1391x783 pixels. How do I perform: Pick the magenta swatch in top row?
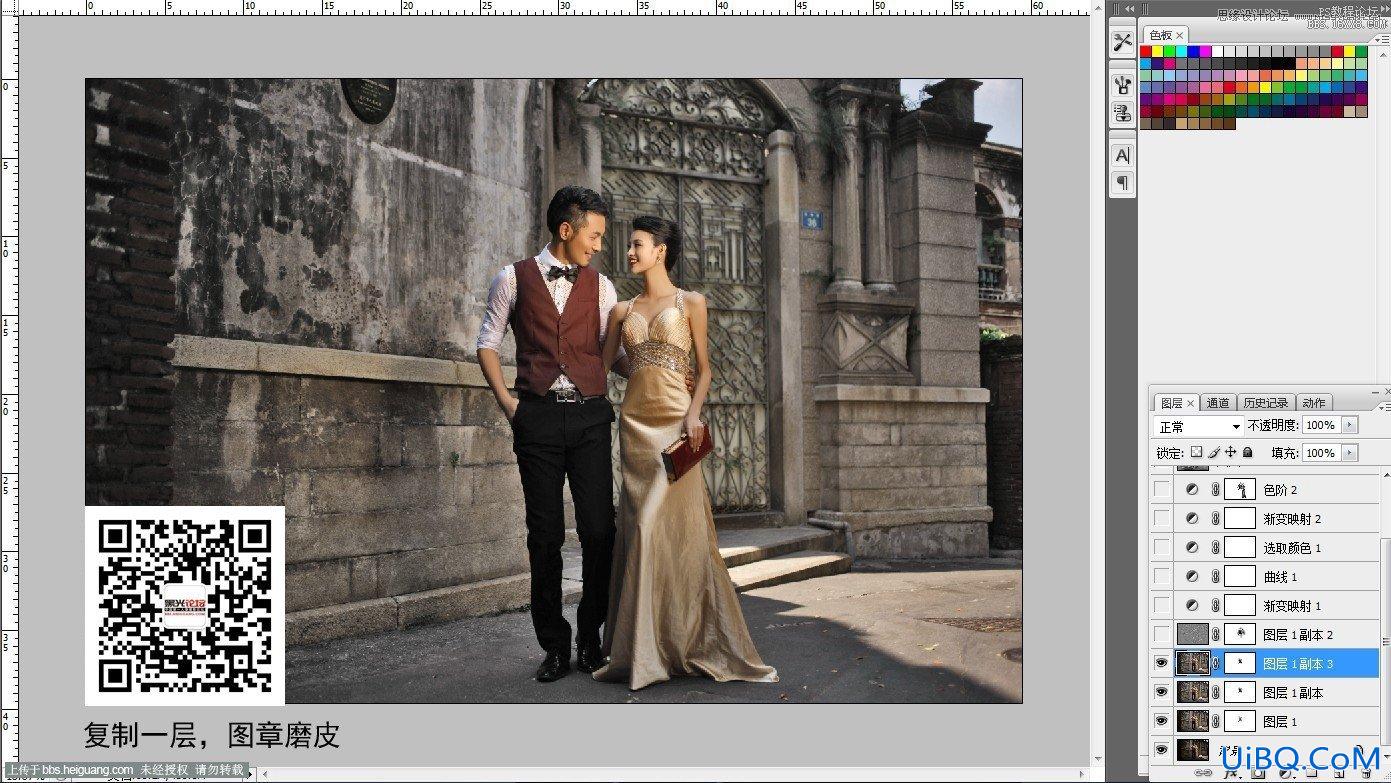[1206, 52]
